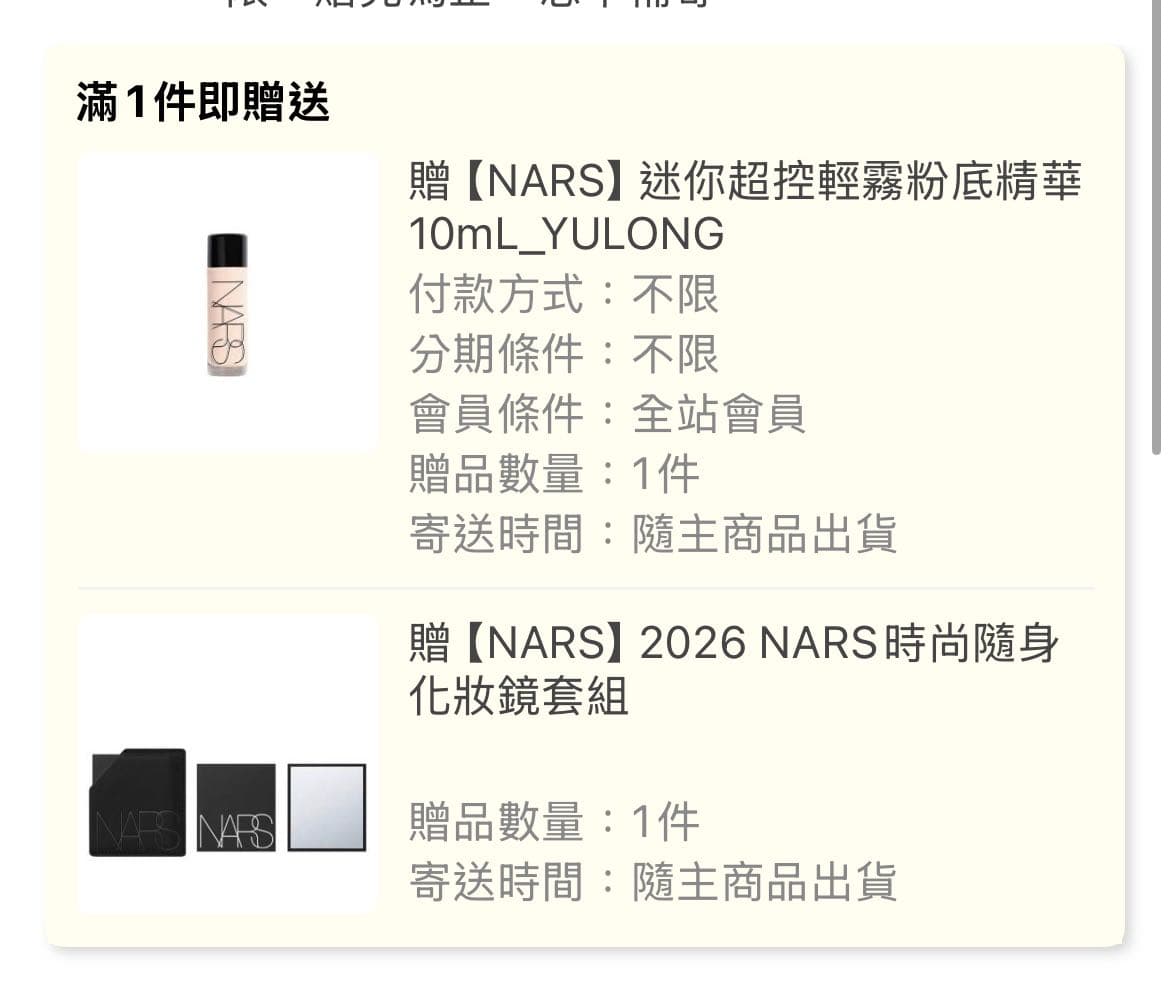Click the divider between the two gifts
1170x983 pixels.
[586, 588]
